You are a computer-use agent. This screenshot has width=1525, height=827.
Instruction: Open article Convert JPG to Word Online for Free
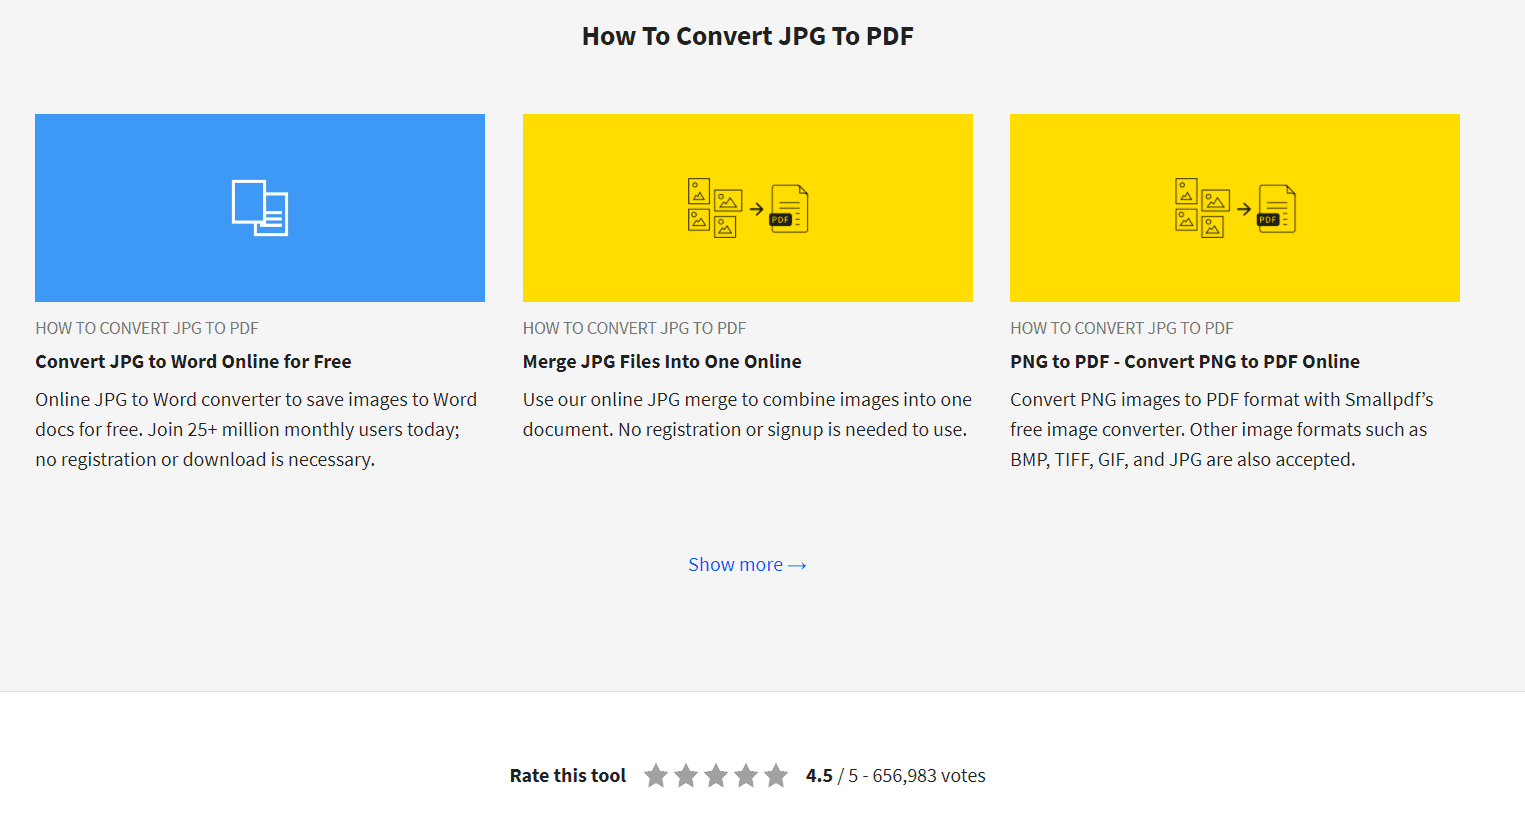193,362
